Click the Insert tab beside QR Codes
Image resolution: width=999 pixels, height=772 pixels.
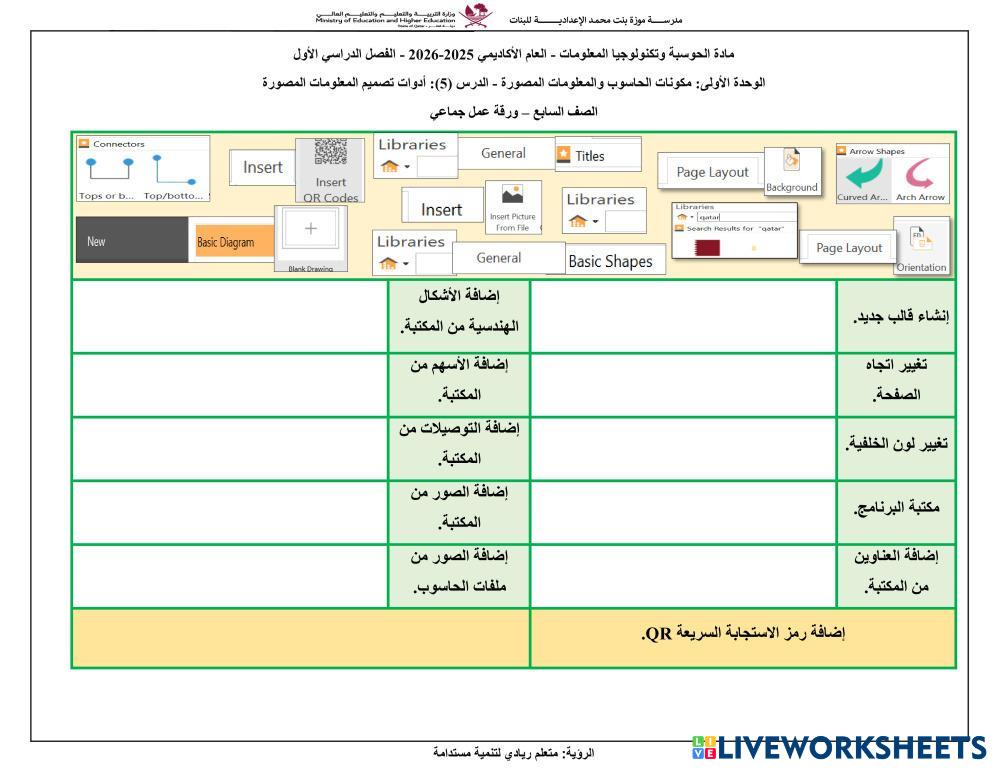coord(263,168)
